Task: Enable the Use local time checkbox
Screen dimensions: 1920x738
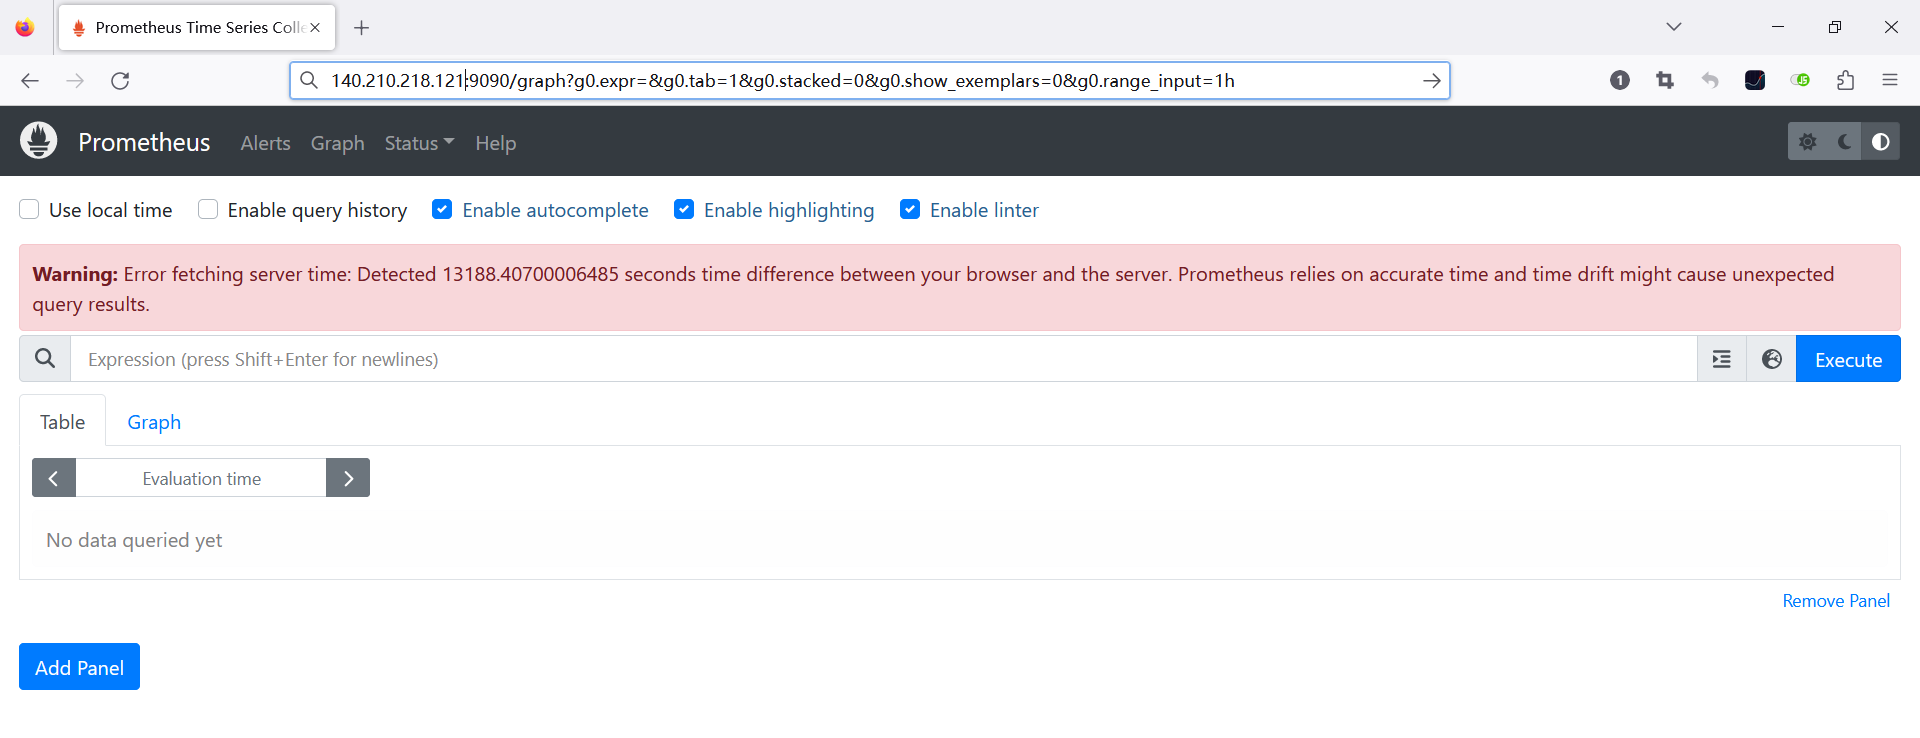Action: pyautogui.click(x=30, y=210)
